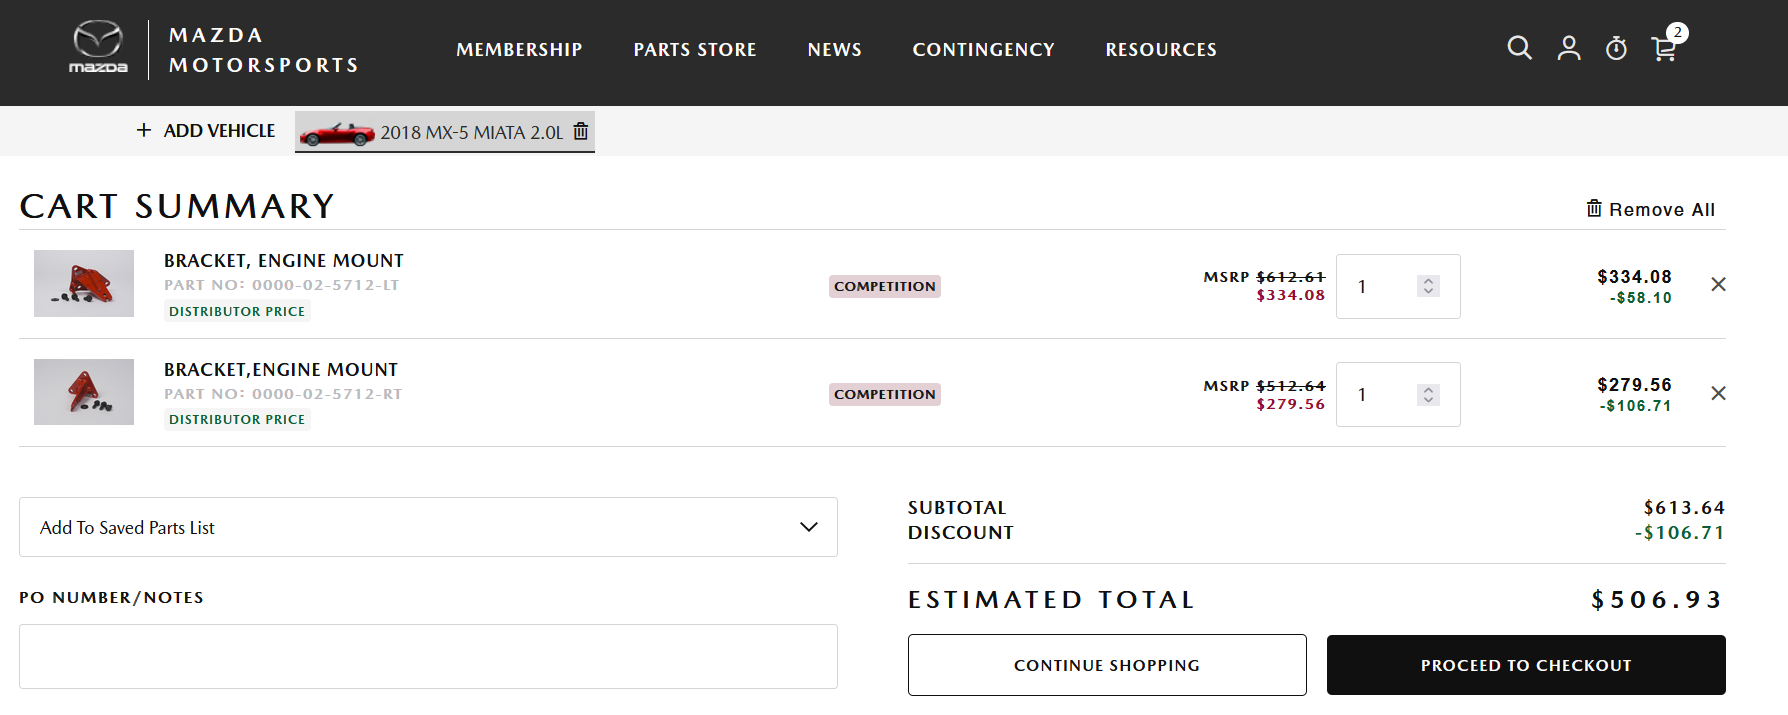Click the trash icon next to Remove All
This screenshot has width=1788, height=715.
1594,208
